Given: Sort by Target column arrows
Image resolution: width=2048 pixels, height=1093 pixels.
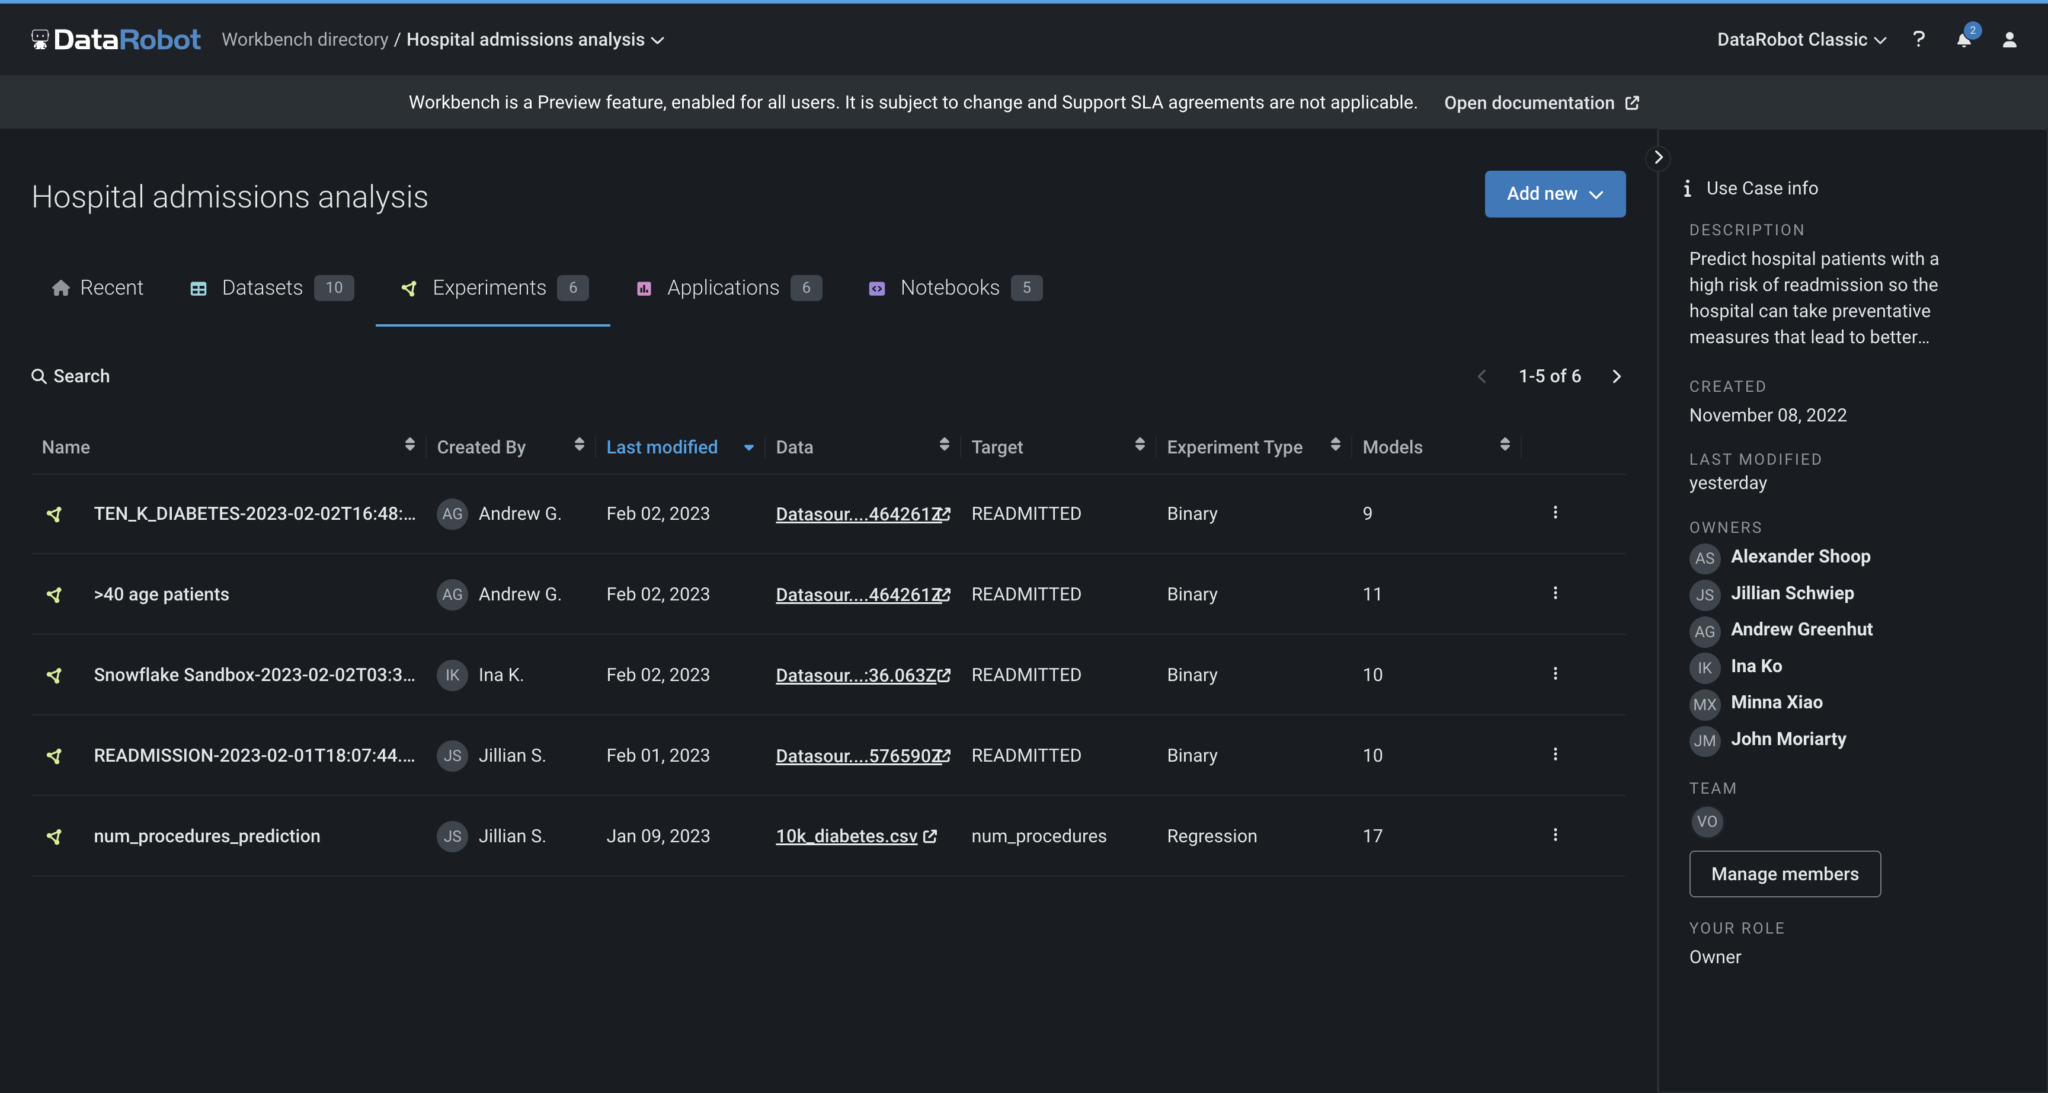Looking at the screenshot, I should click(1140, 445).
